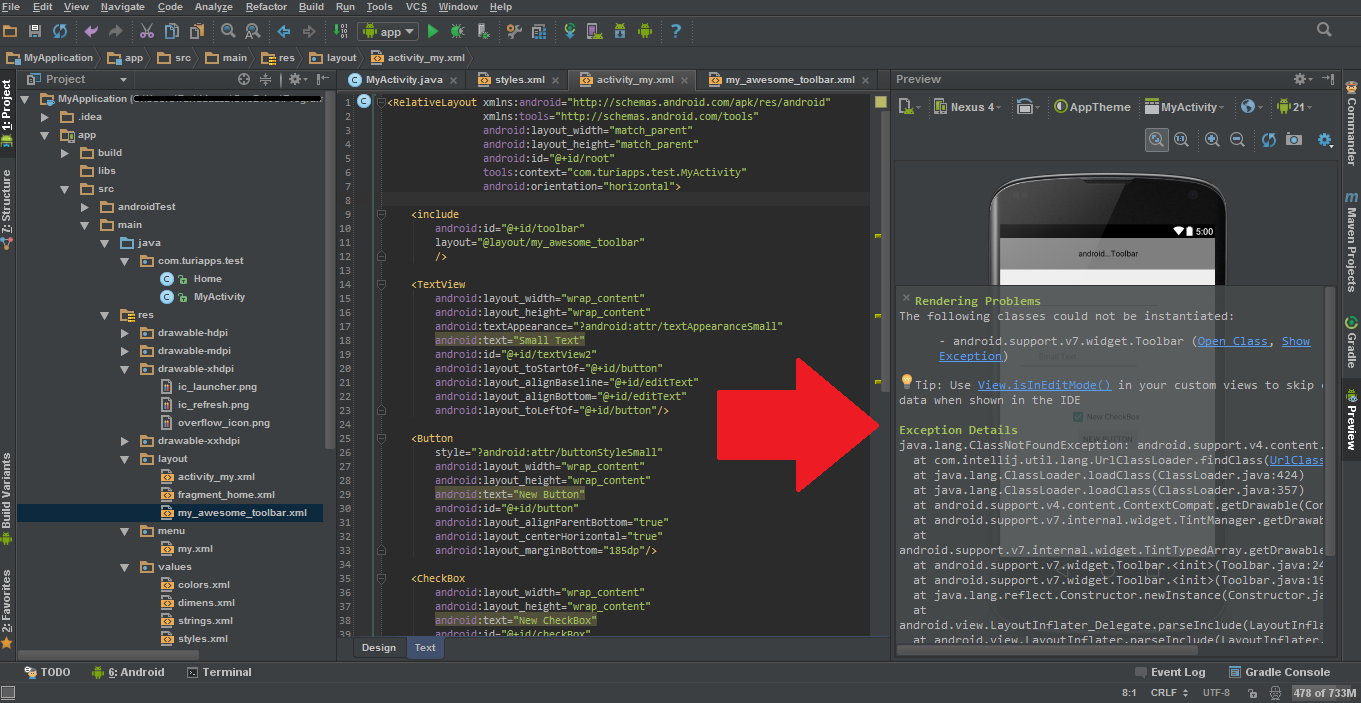Toggle the Commander side tool window
Viewport: 1361px width, 703px height.
1352,123
